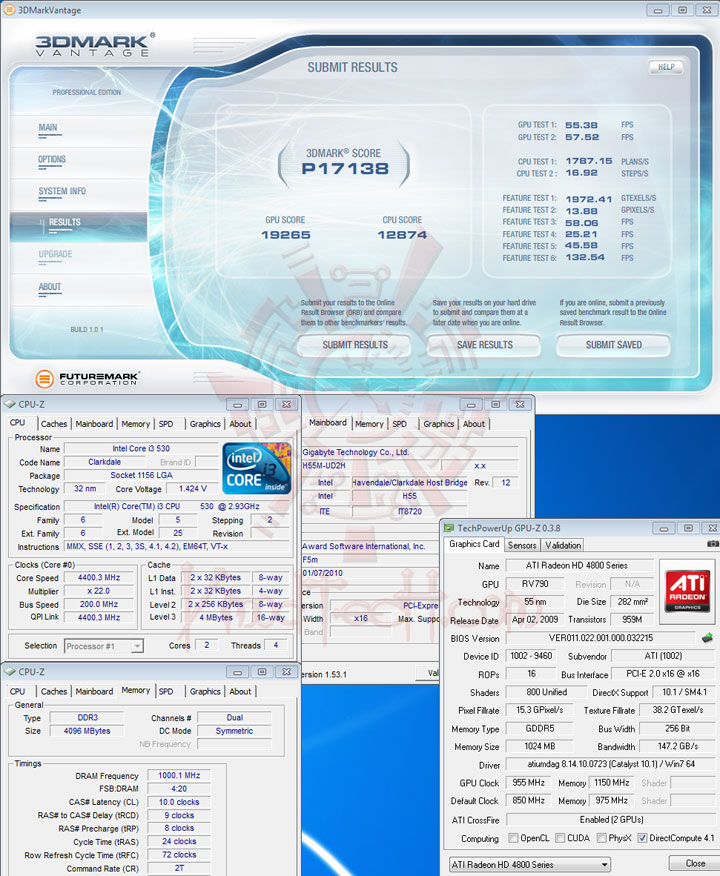Click the ATI CrossFire Enabled (2 GPUs) field
720x876 pixels.
[611, 820]
